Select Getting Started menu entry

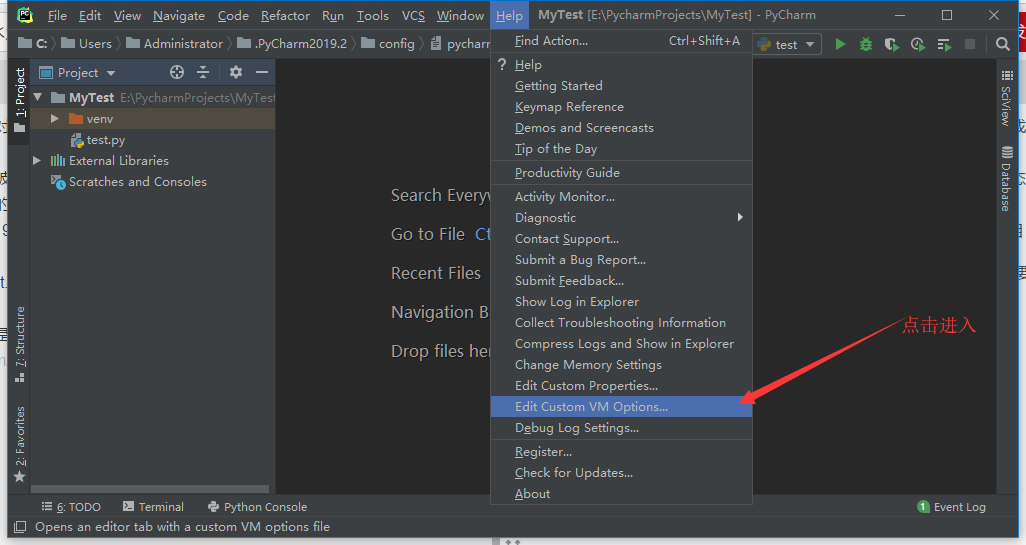pyautogui.click(x=621, y=86)
